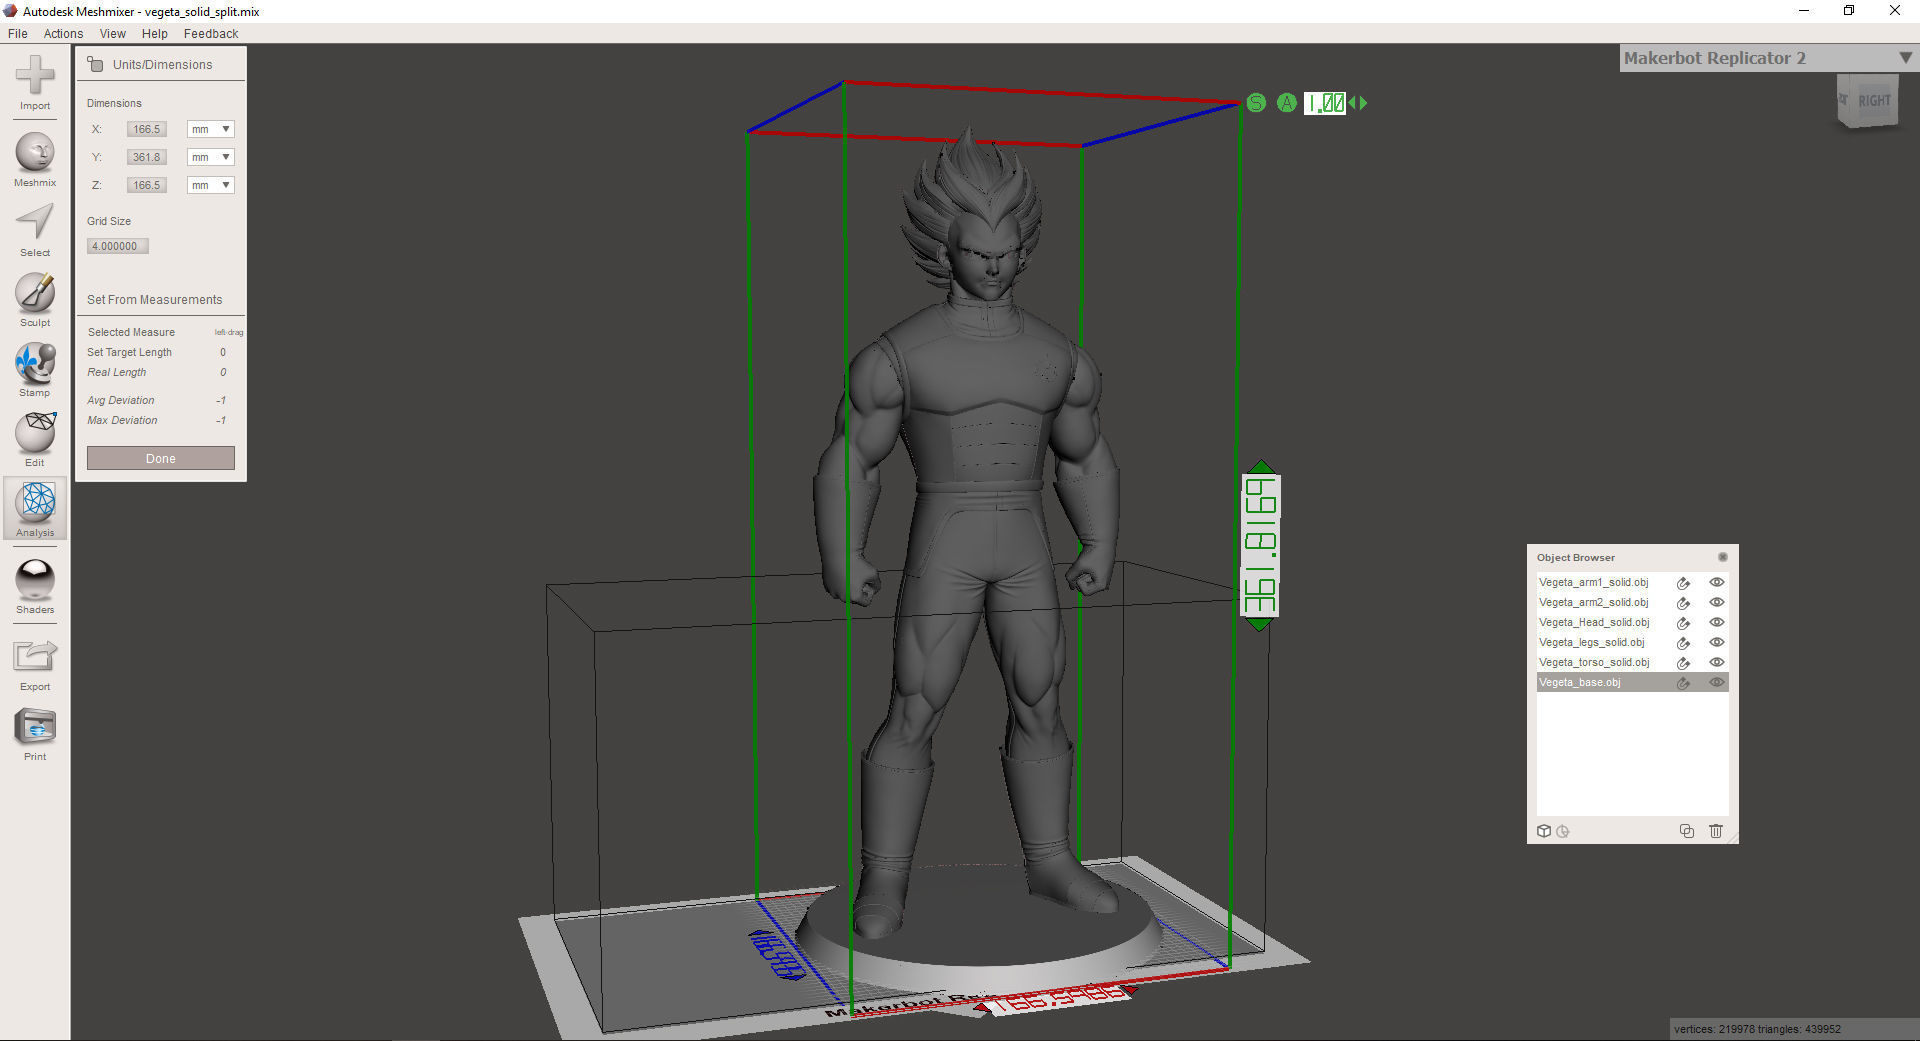The height and width of the screenshot is (1041, 1920).
Task: Open the Analysis tool menu
Action: point(35,509)
